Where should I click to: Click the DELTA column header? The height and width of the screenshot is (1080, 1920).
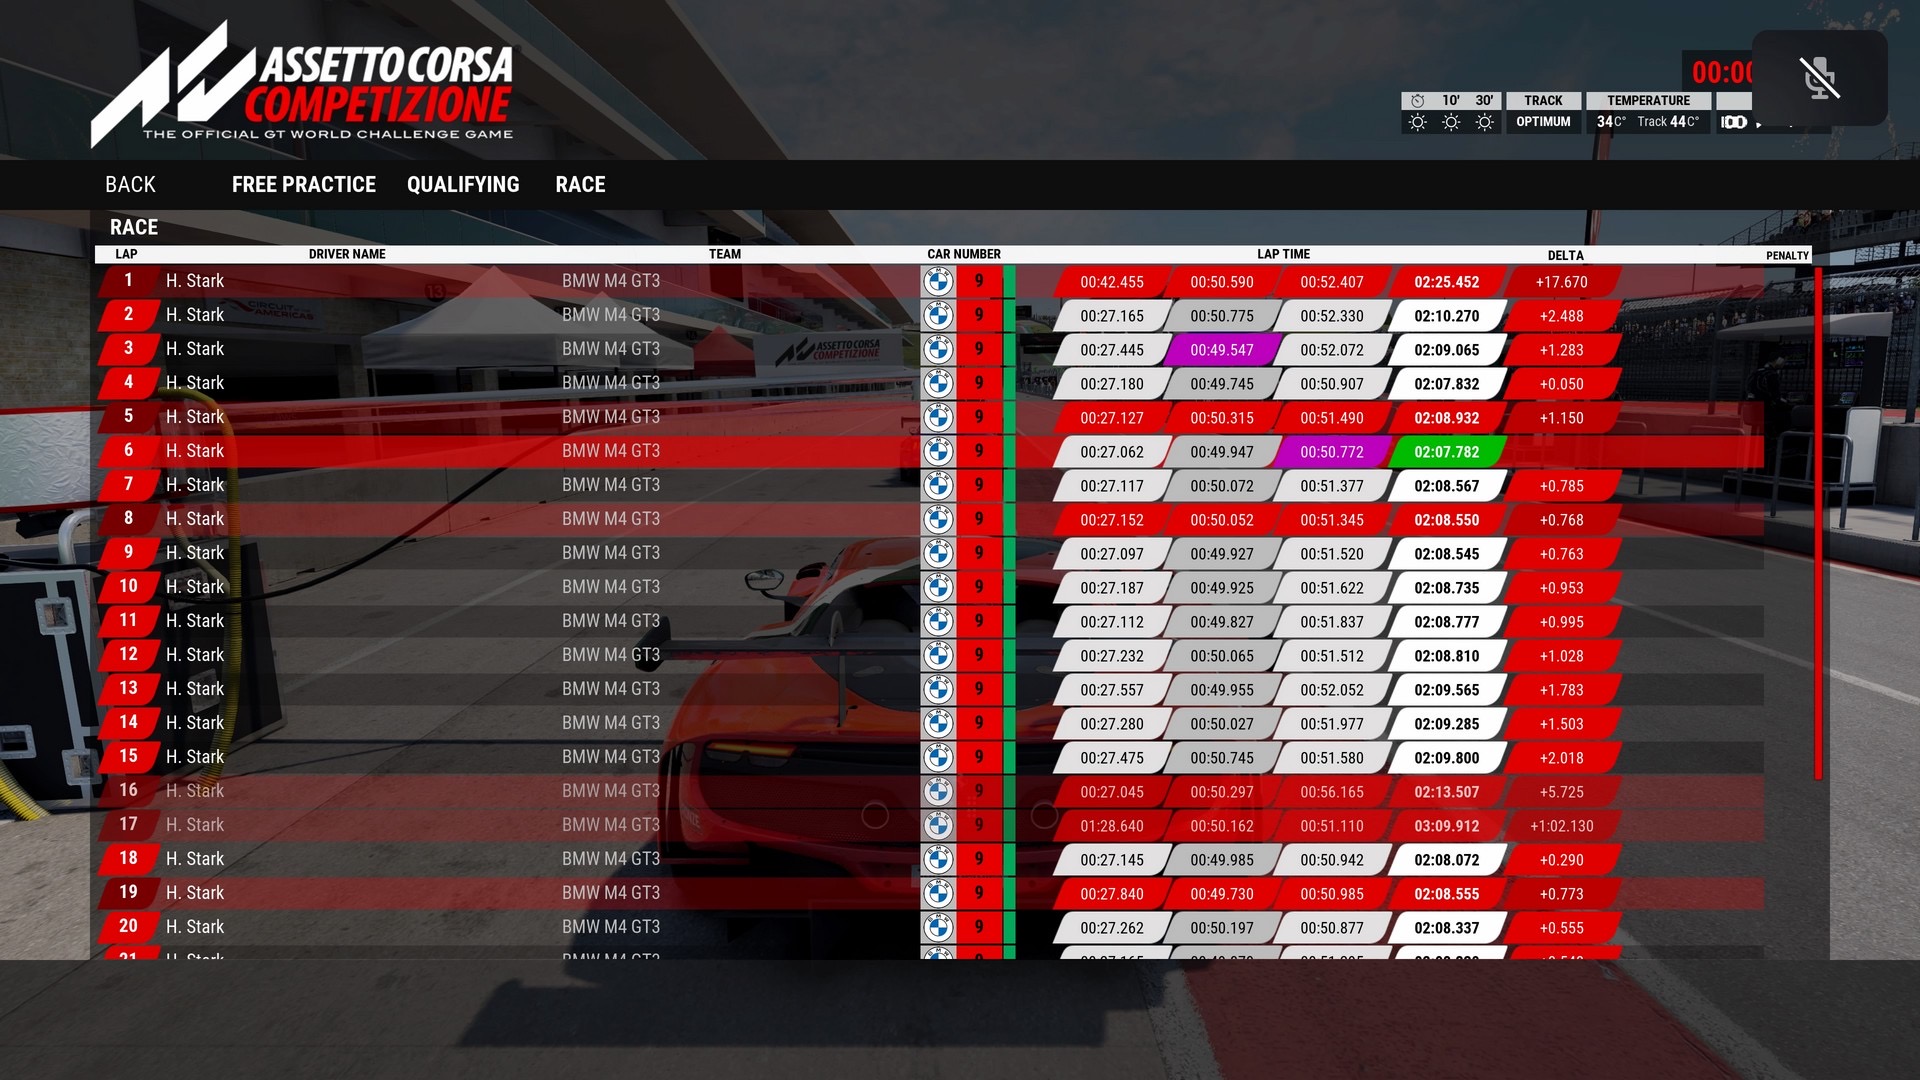1565,255
